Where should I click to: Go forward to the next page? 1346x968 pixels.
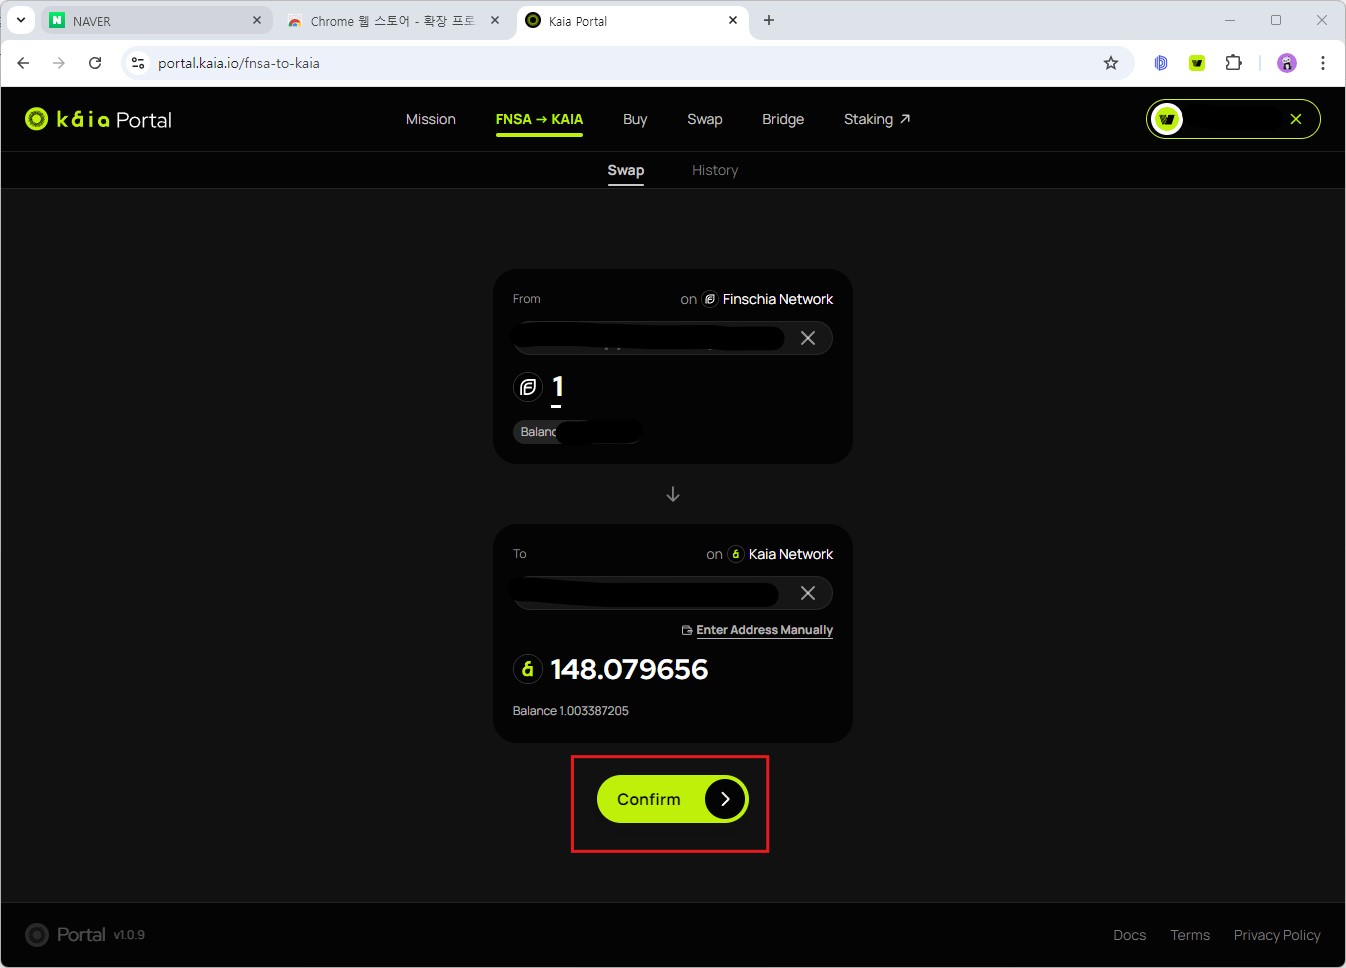59,63
